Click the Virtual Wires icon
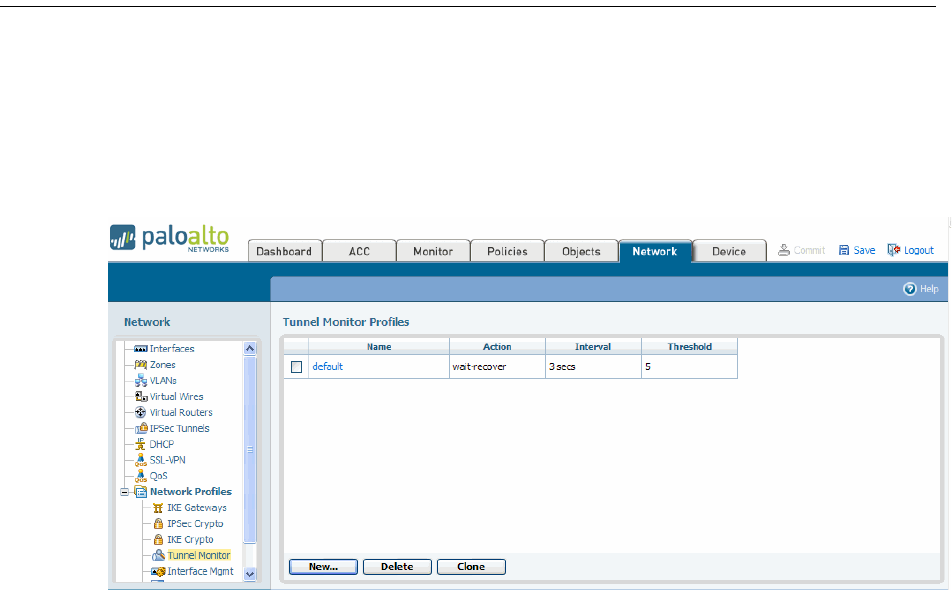Image resolution: width=952 pixels, height=590 pixels. (x=140, y=396)
